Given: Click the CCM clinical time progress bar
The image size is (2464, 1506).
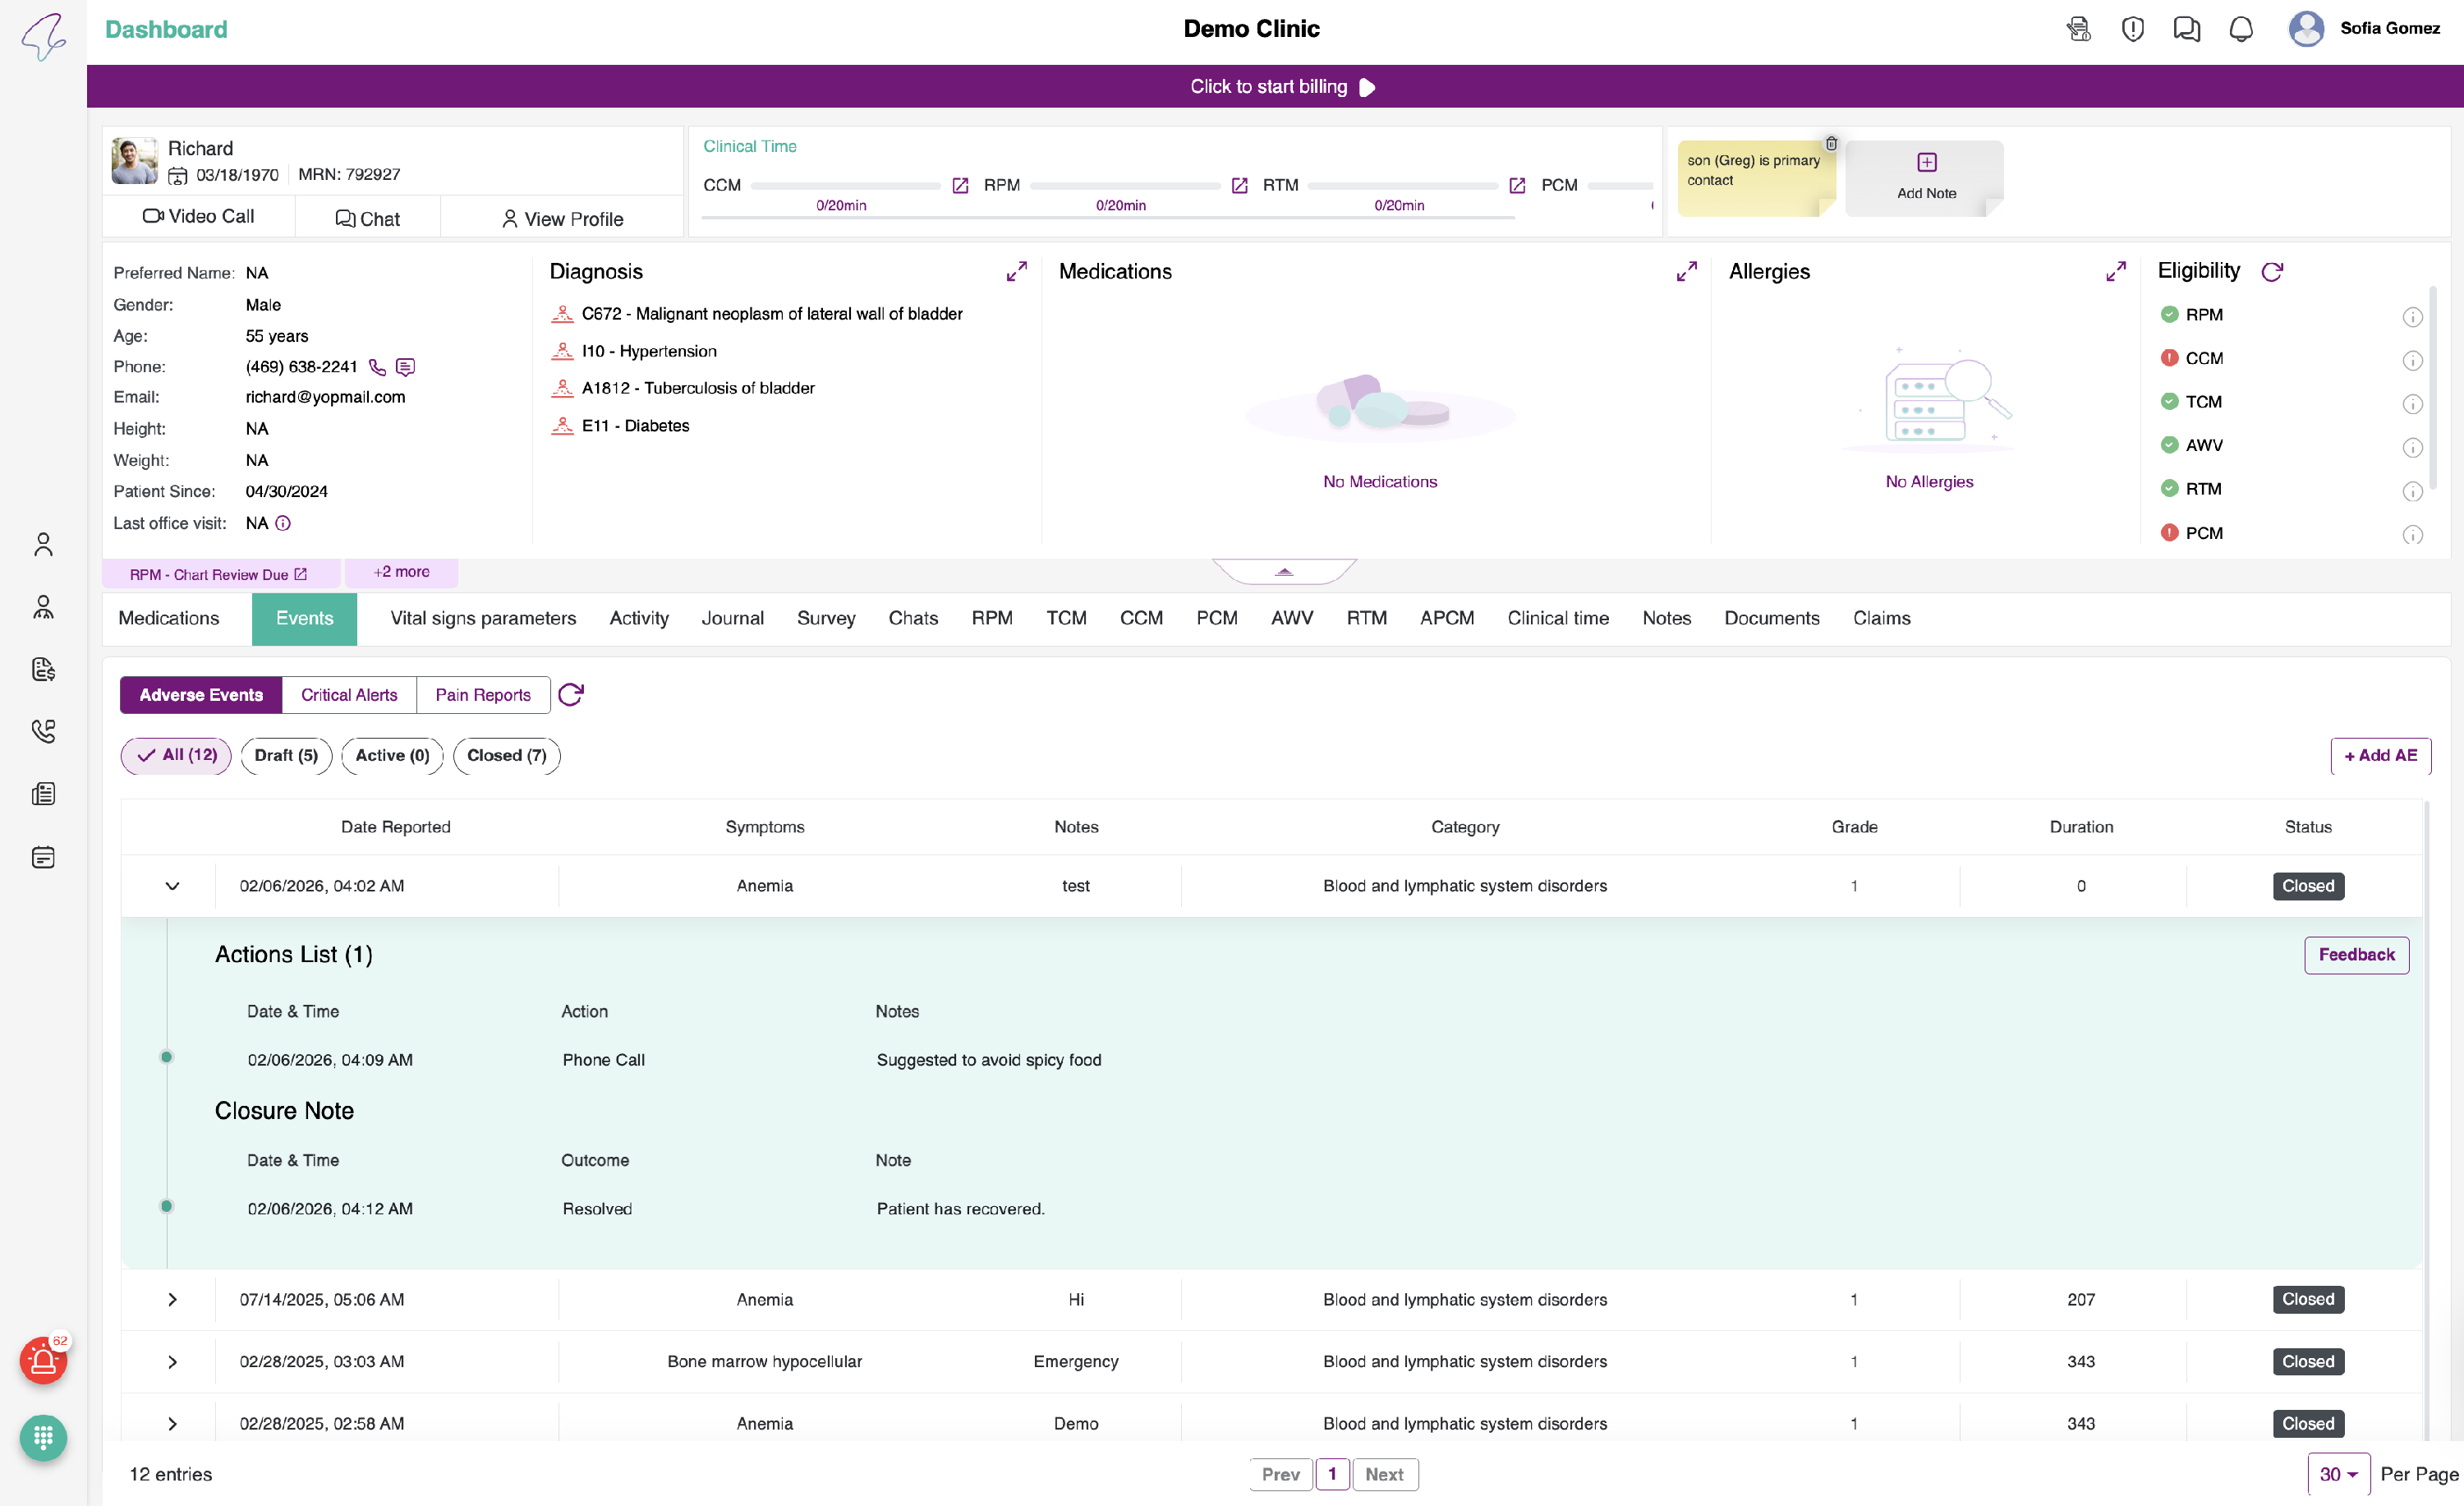Looking at the screenshot, I should pyautogui.click(x=845, y=186).
